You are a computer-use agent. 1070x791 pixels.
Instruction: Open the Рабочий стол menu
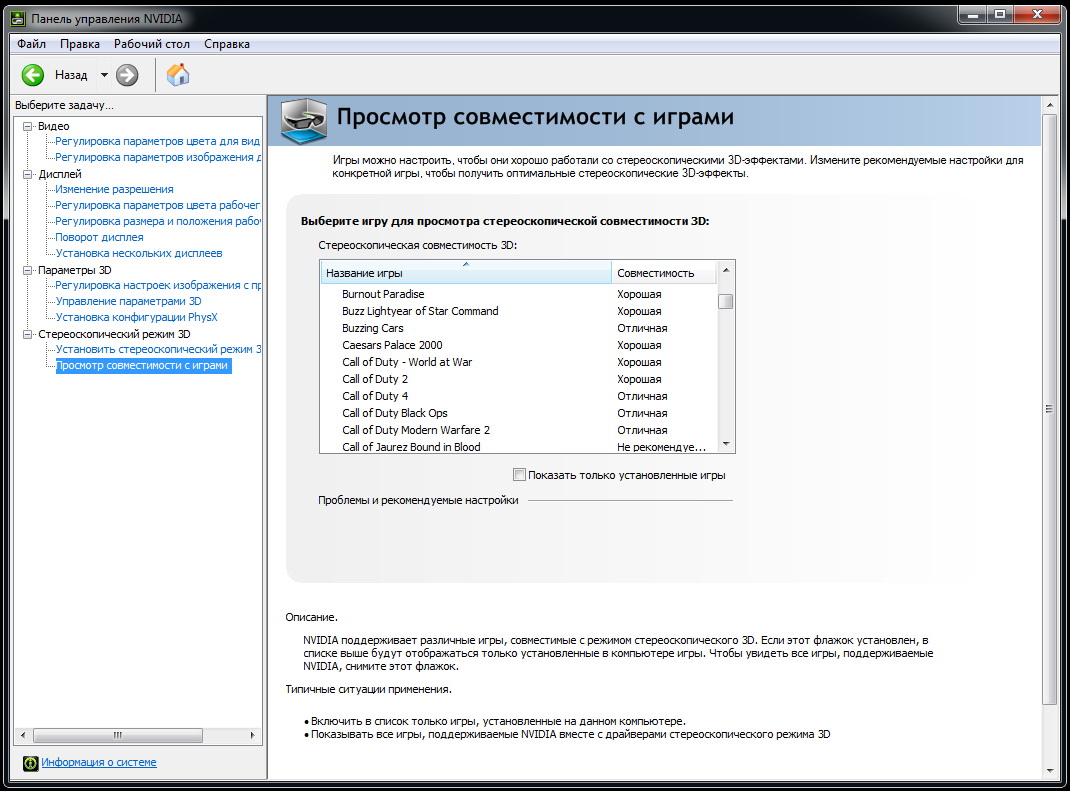point(151,44)
